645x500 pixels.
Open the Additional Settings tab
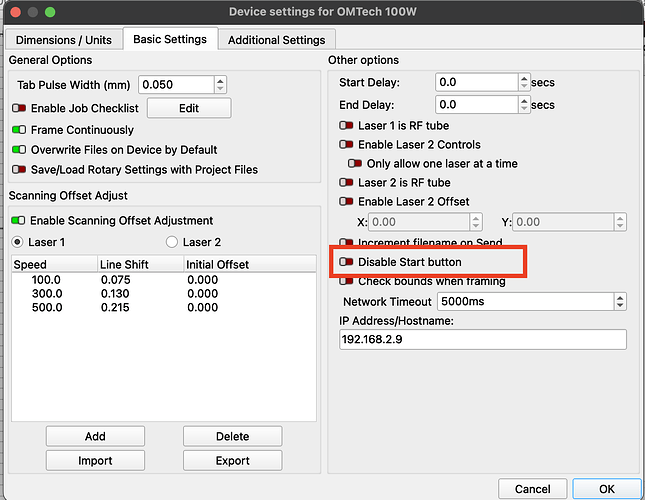coord(276,40)
